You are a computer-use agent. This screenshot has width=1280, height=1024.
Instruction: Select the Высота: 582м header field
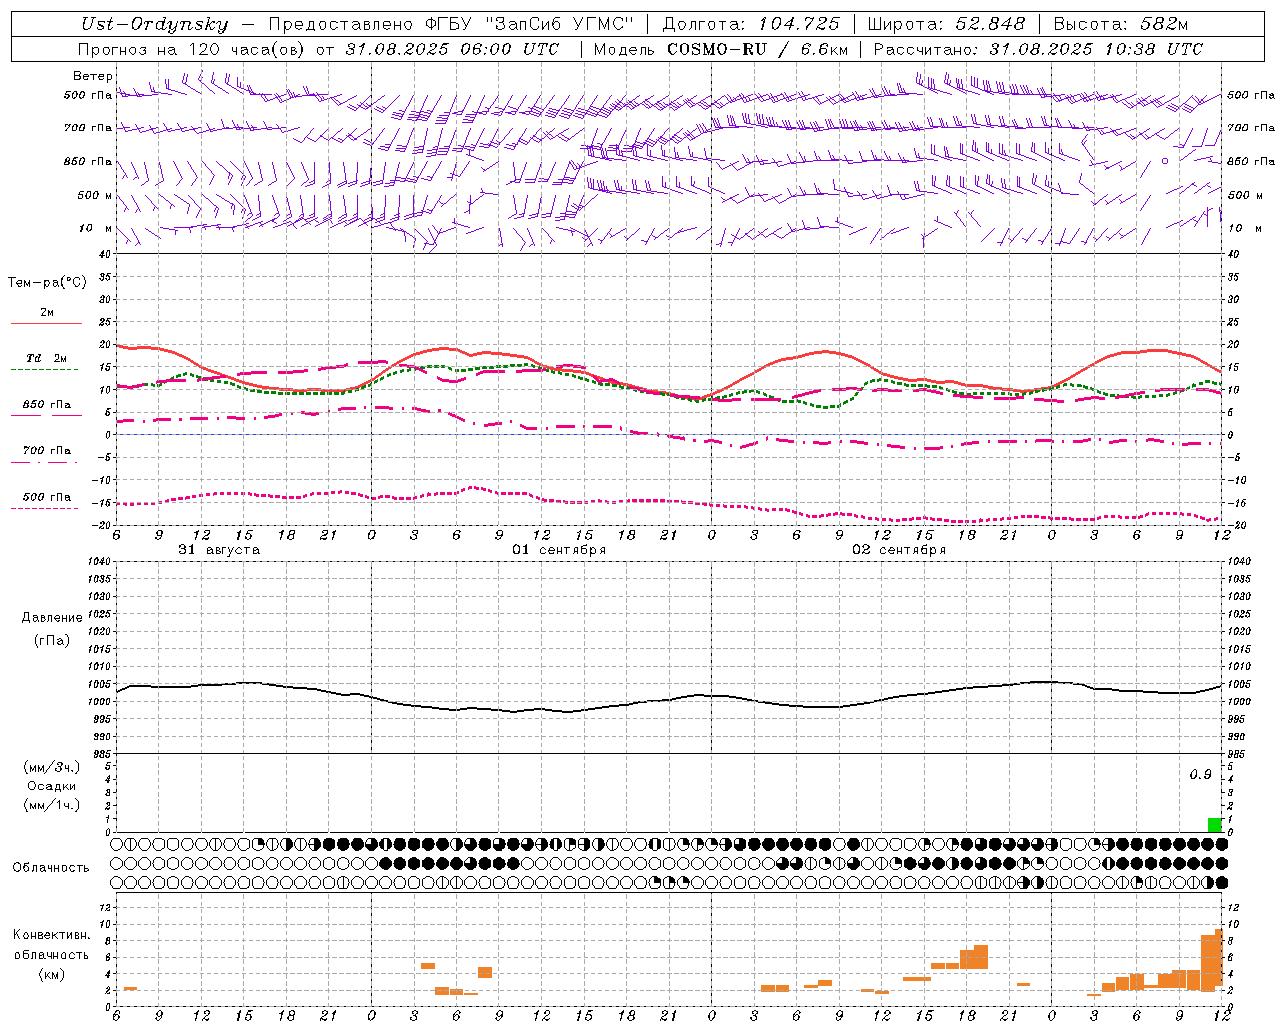pyautogui.click(x=1121, y=24)
